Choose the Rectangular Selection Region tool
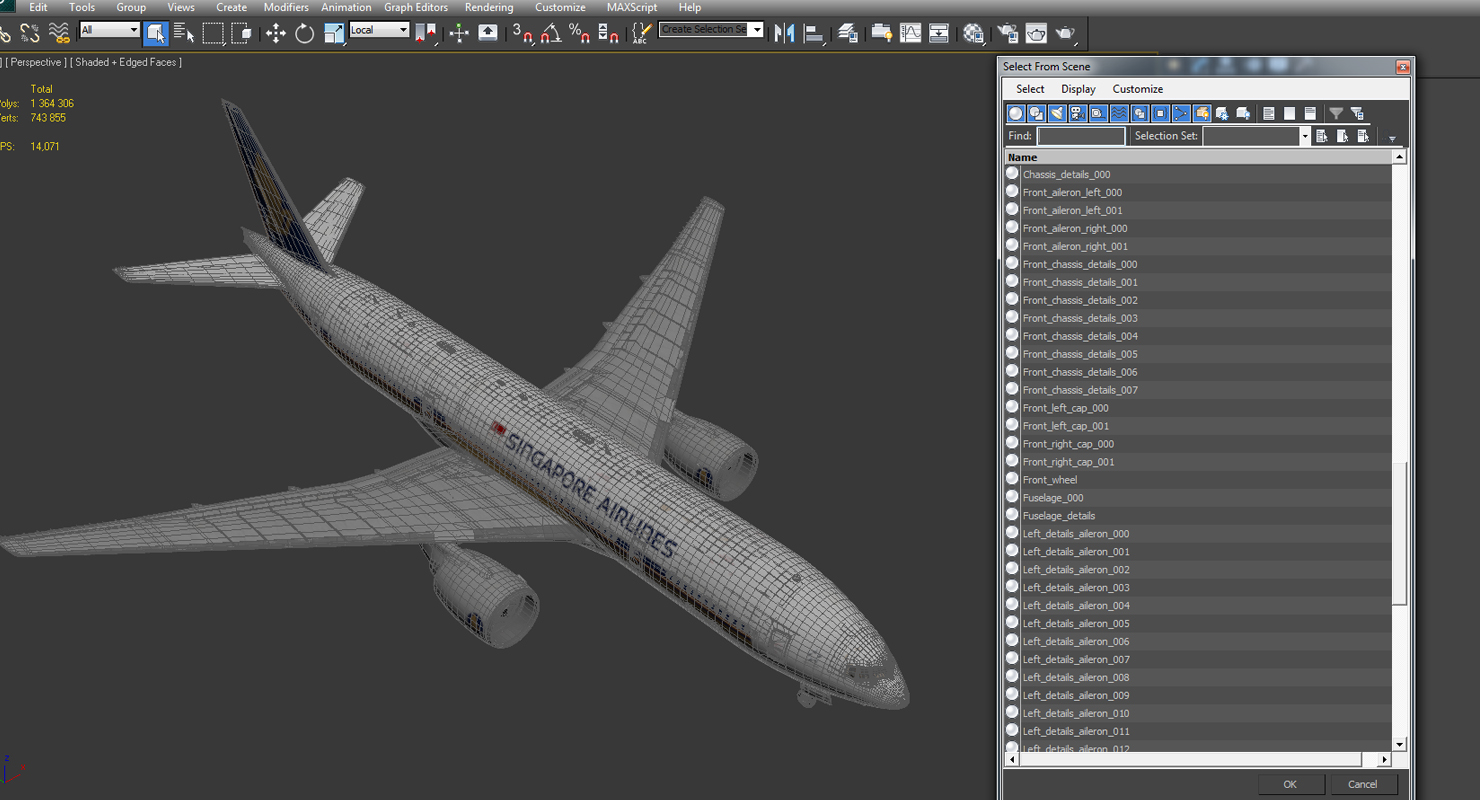 coord(213,33)
